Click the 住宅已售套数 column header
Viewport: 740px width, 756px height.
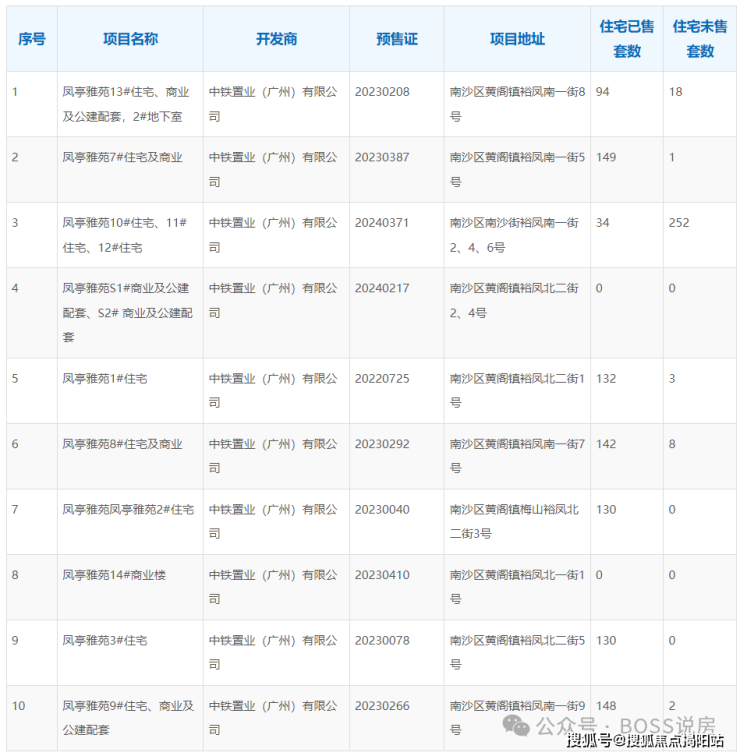[627, 39]
